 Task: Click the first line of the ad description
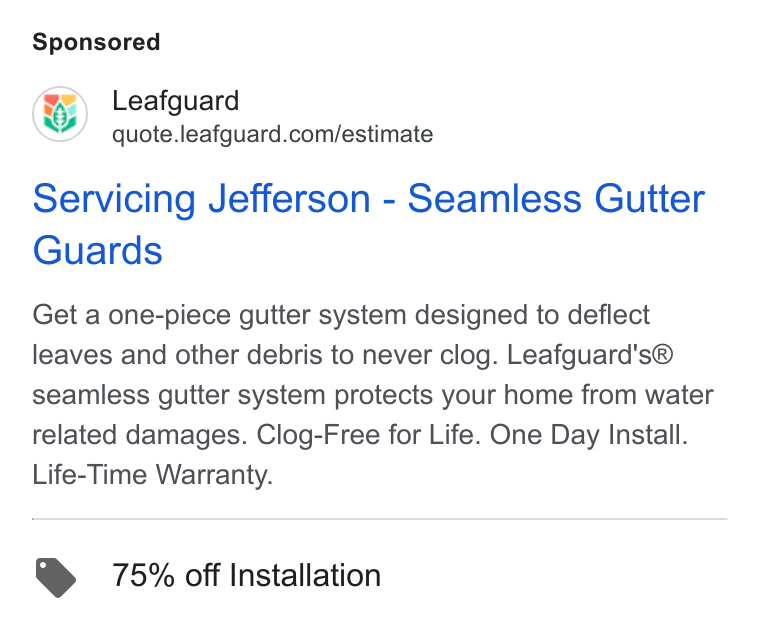tap(341, 316)
